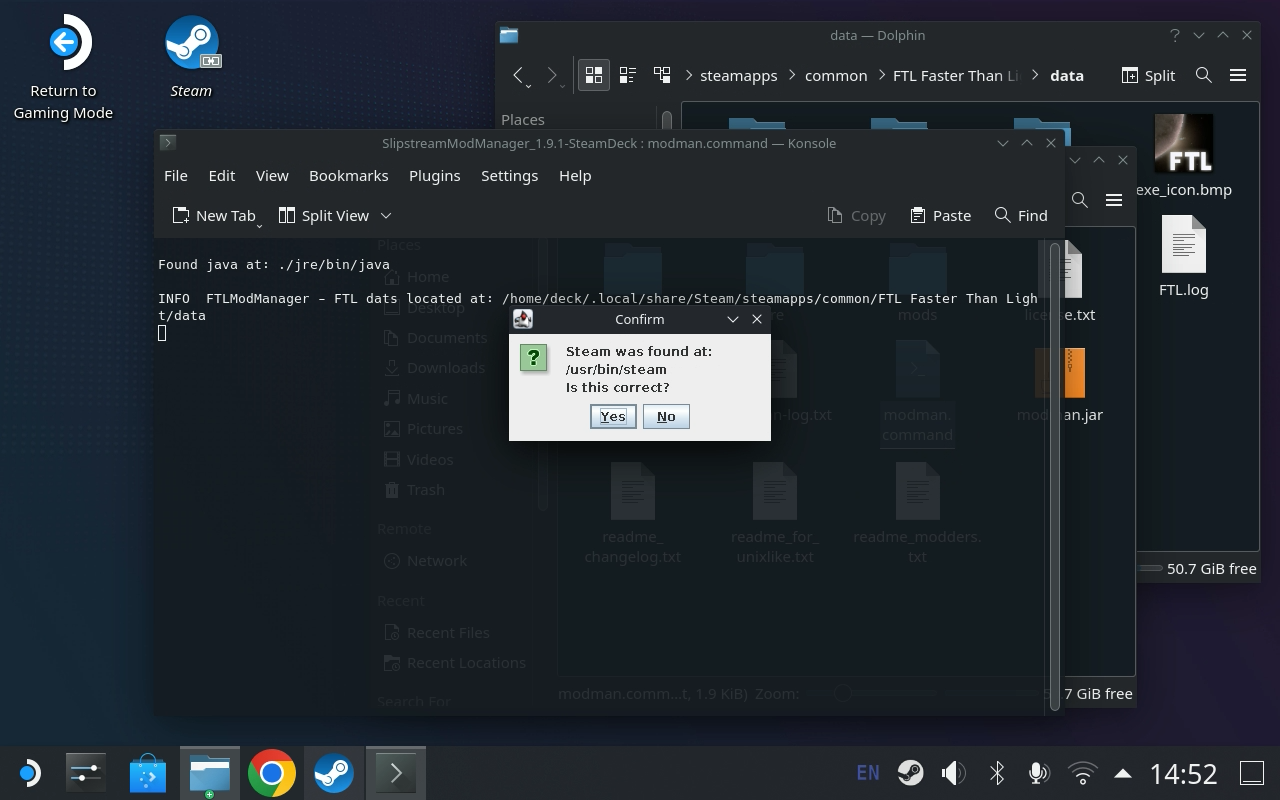Go back in data Dolphin window
Viewport: 1280px width, 800px height.
click(518, 75)
